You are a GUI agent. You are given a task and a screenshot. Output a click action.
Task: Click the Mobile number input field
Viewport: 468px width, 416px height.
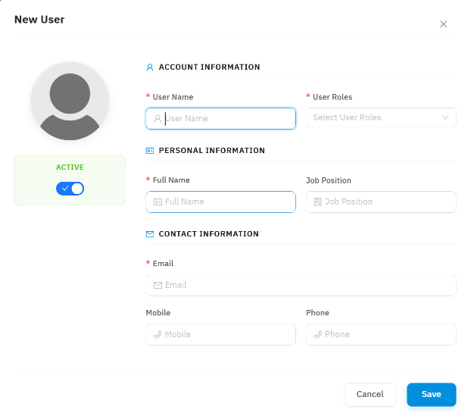(x=221, y=334)
